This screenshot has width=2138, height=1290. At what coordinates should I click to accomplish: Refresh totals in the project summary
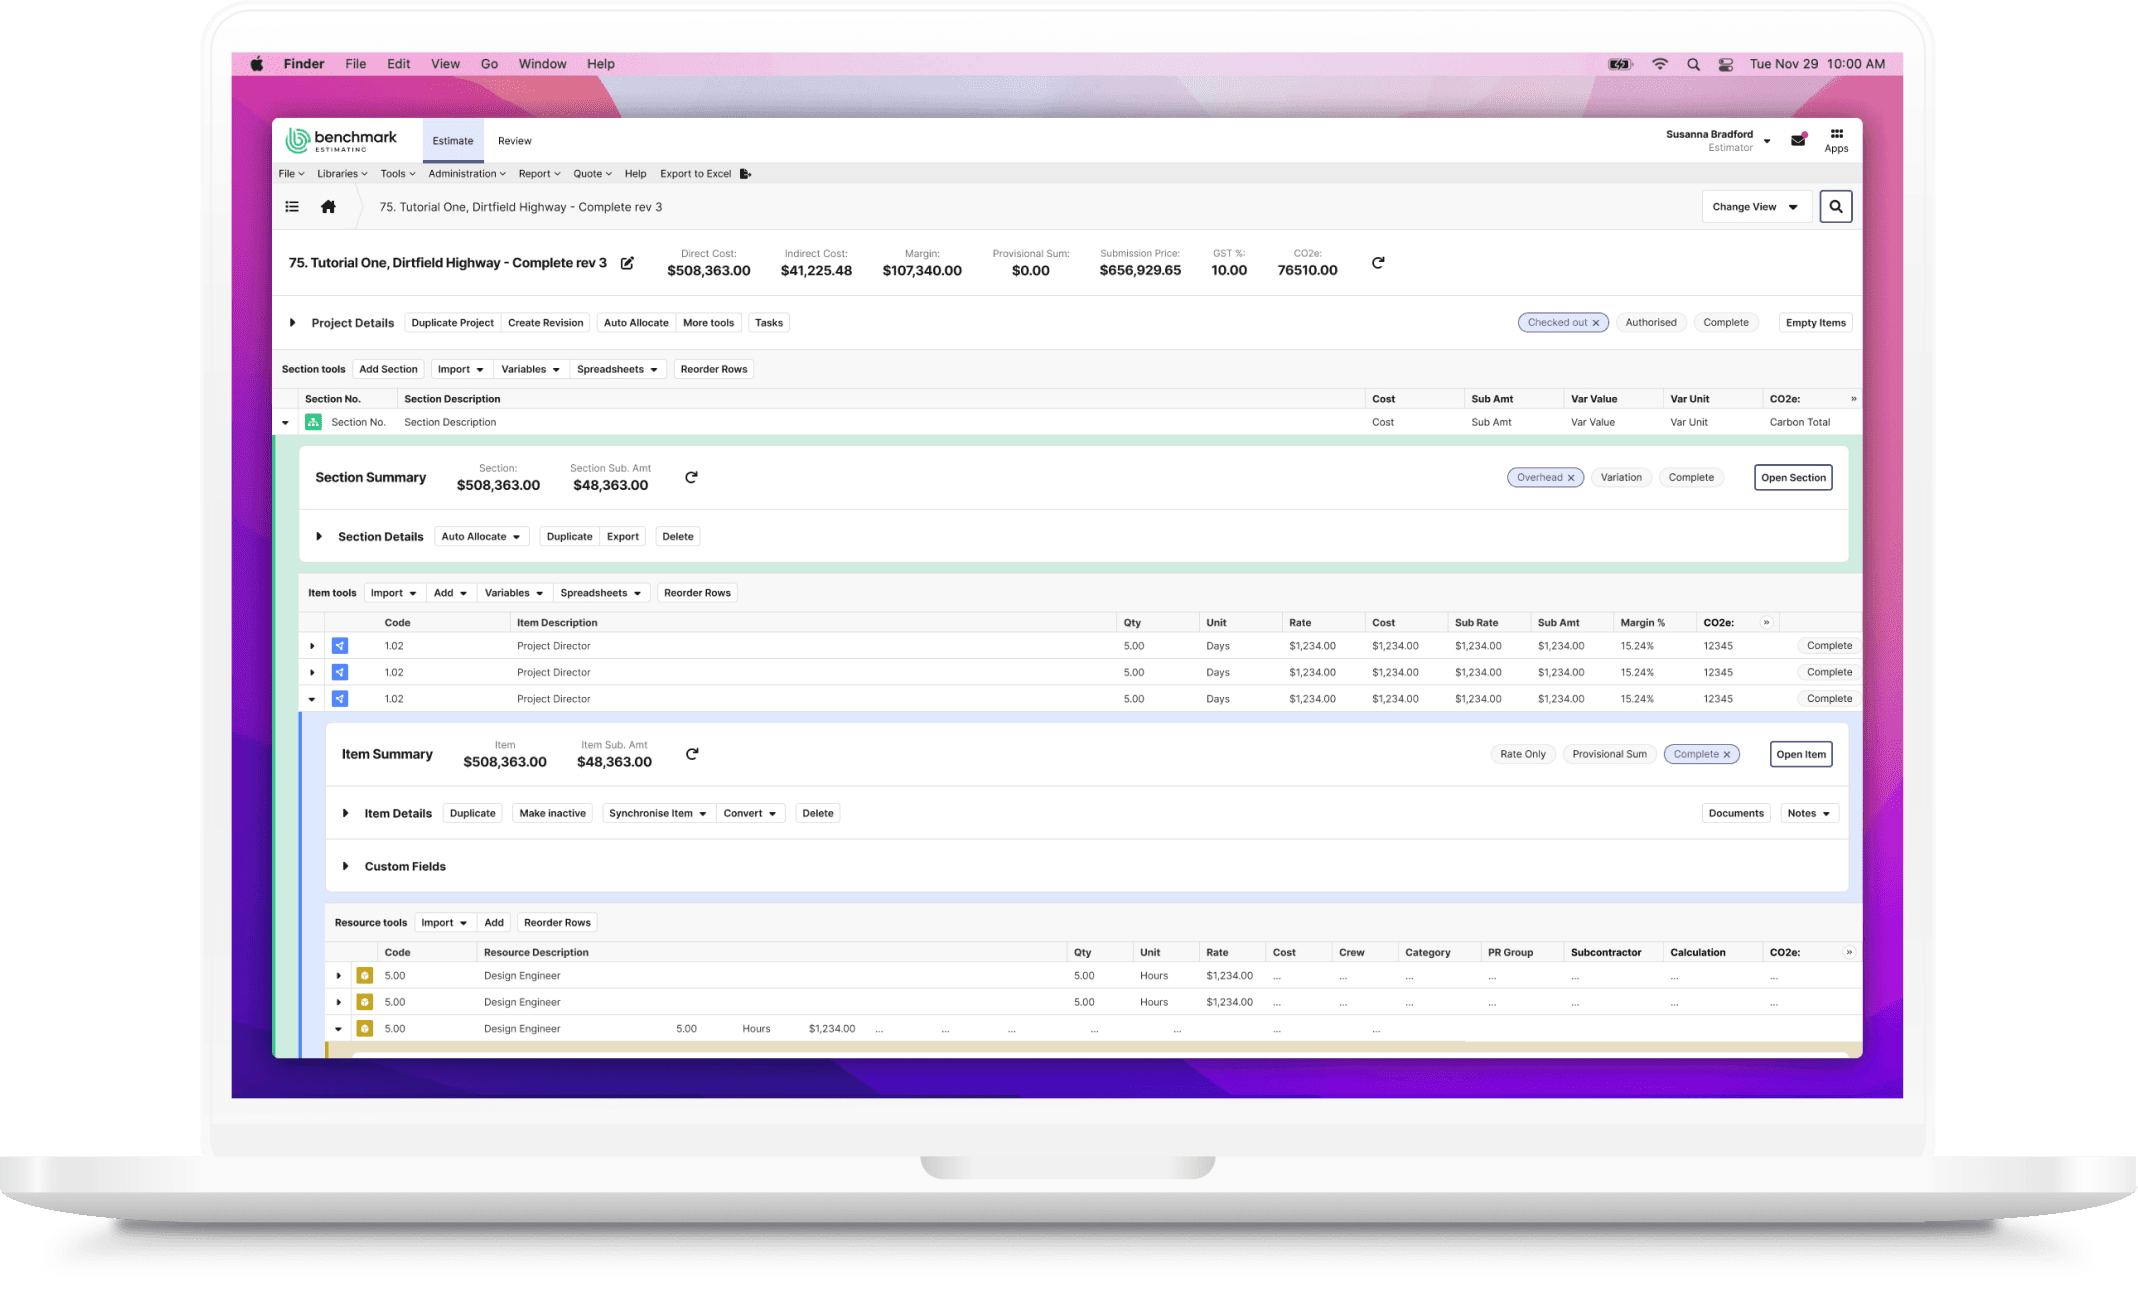tap(1378, 263)
